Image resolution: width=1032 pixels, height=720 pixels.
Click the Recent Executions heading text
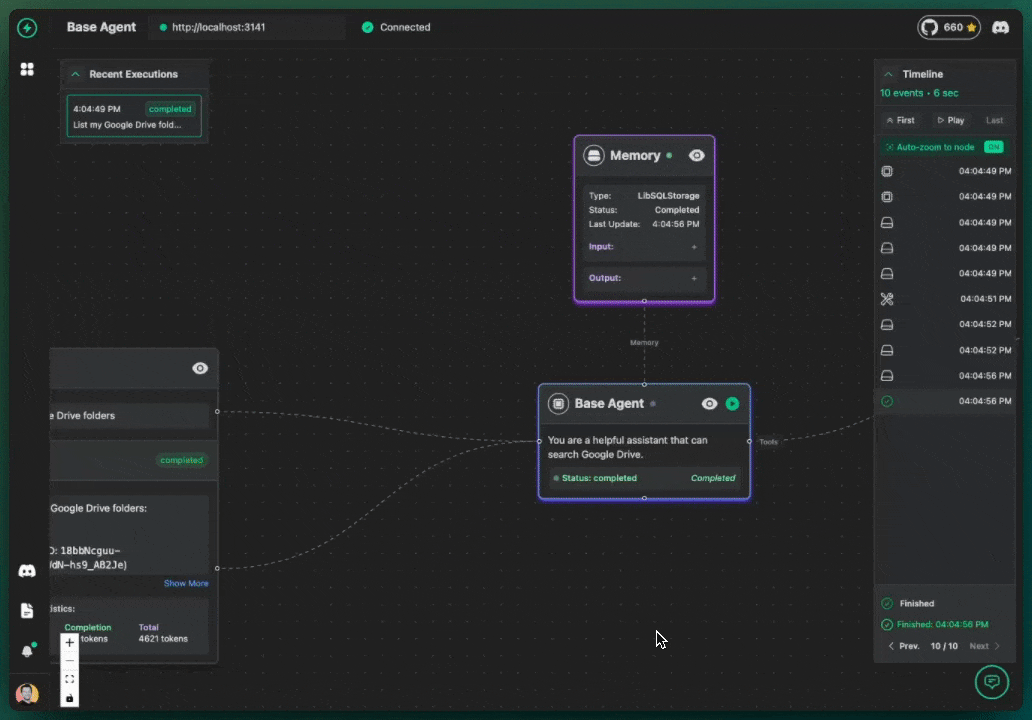pos(134,74)
